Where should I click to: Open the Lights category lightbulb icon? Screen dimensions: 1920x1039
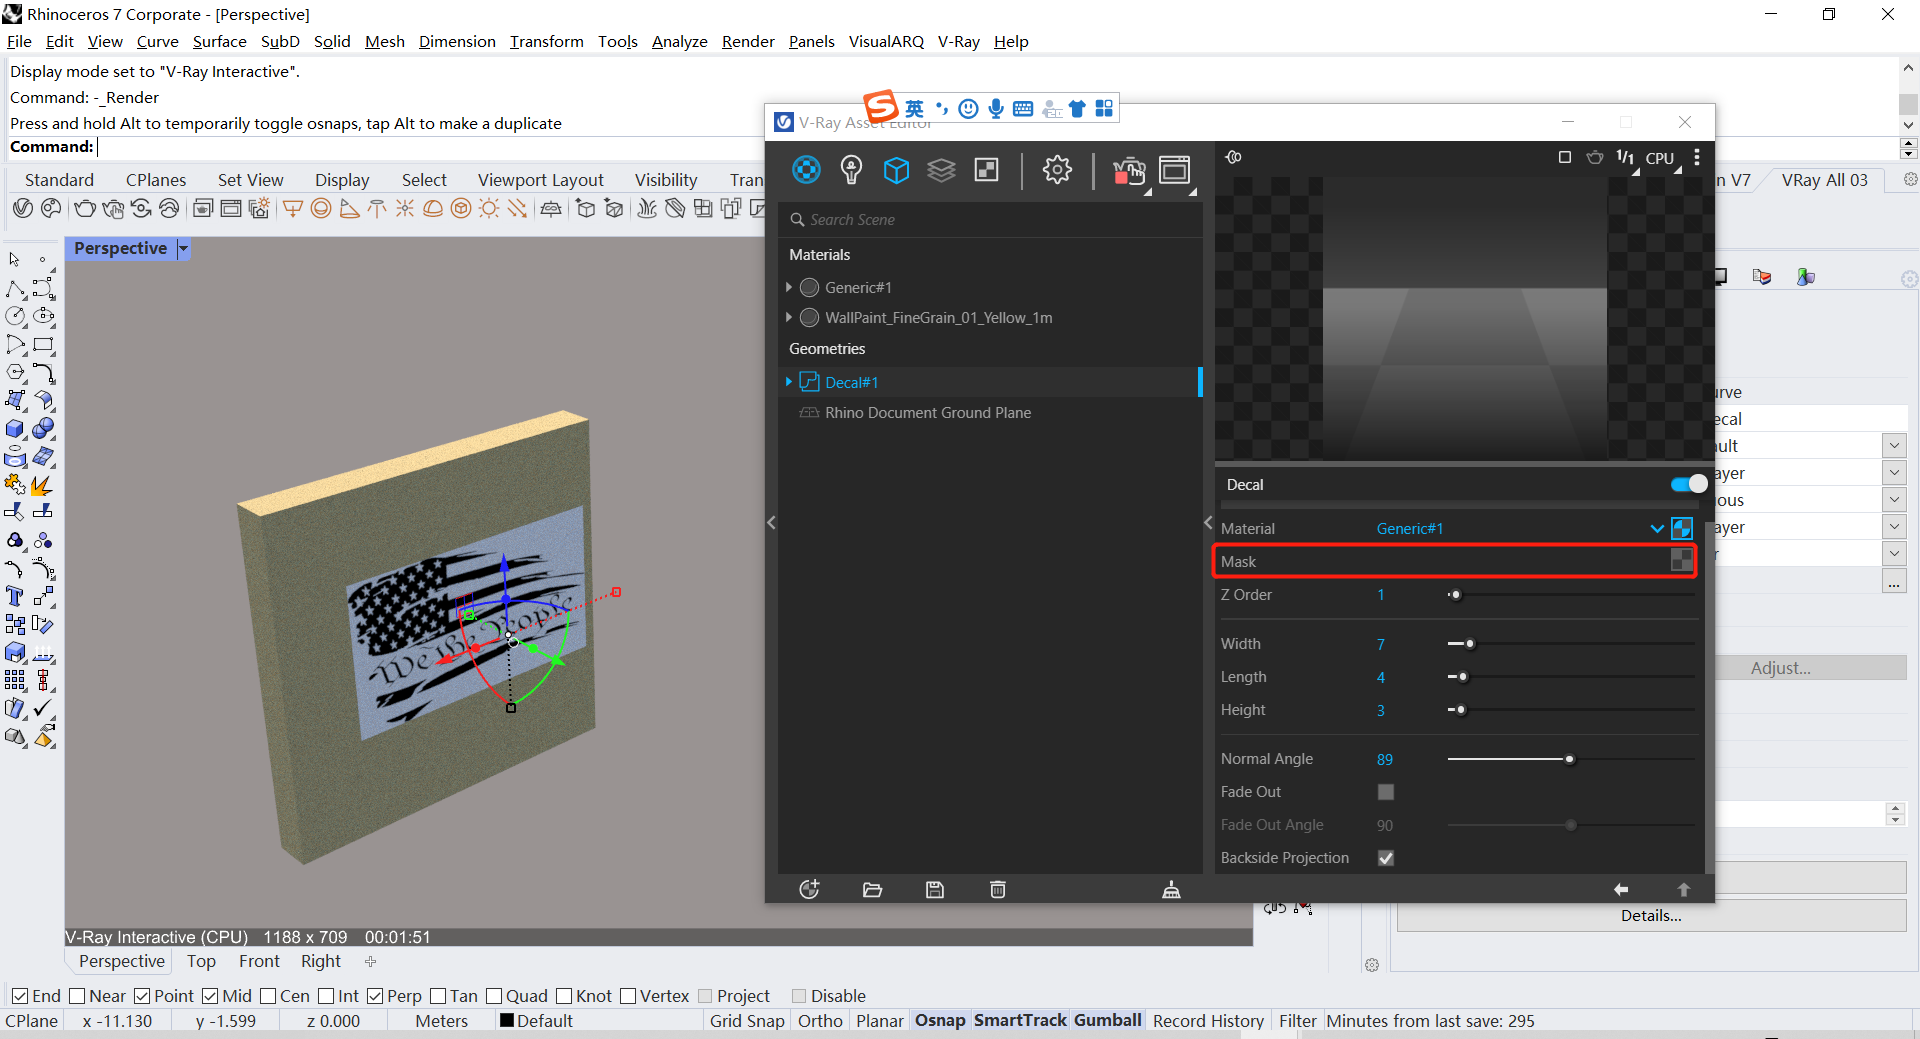click(x=851, y=169)
